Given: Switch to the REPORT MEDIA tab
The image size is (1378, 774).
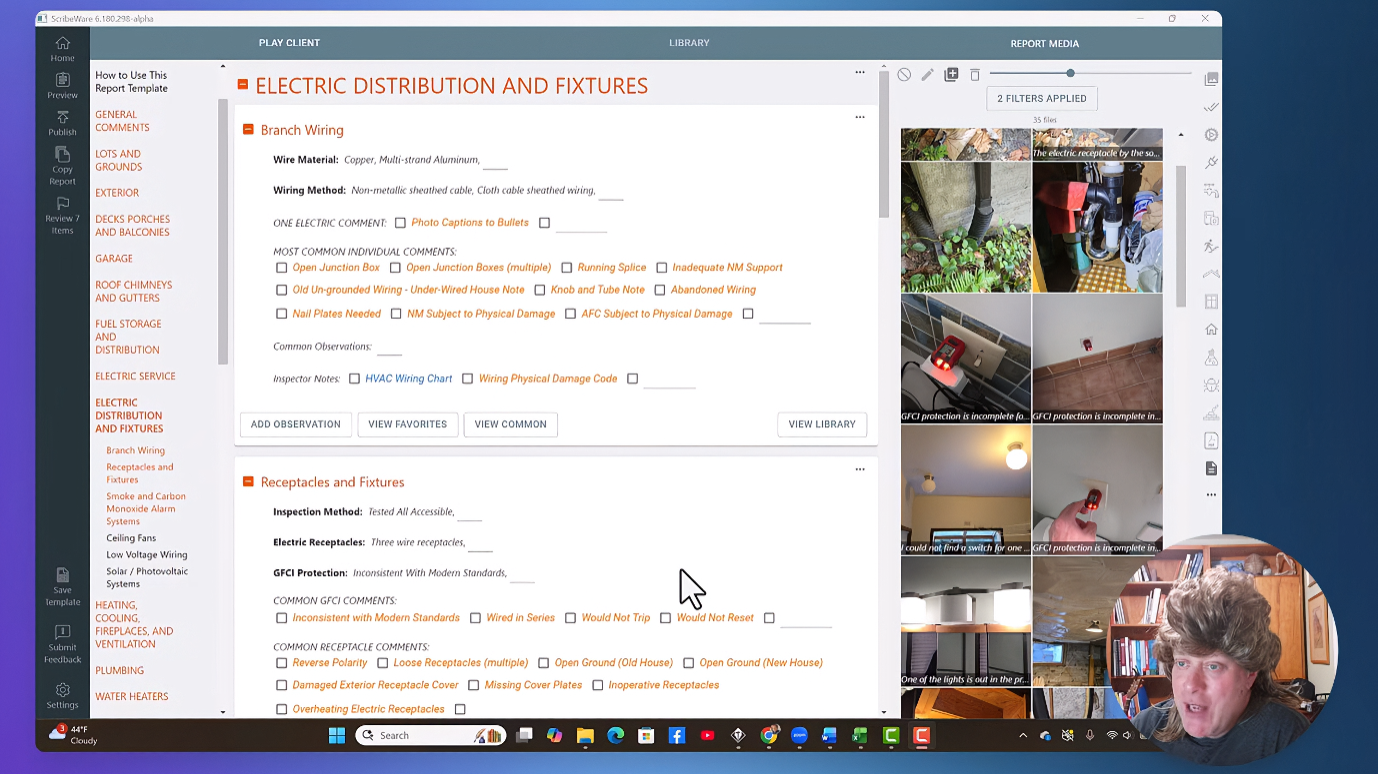Looking at the screenshot, I should (x=1044, y=44).
